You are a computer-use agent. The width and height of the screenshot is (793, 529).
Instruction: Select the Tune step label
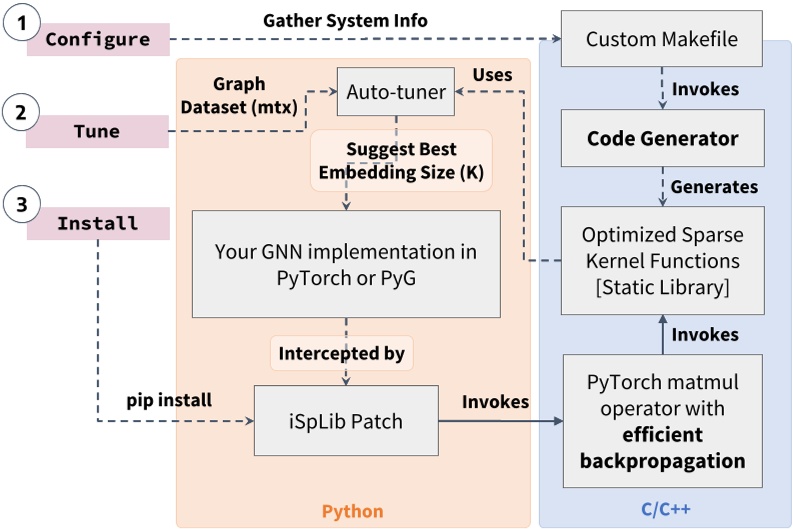coord(97,131)
